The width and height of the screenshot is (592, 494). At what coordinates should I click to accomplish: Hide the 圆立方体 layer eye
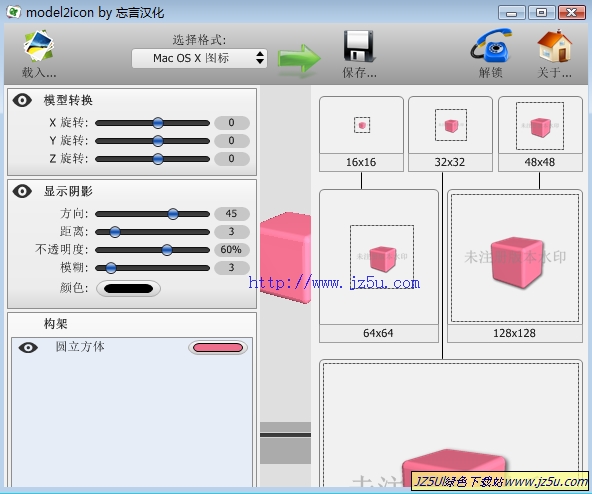coord(28,347)
